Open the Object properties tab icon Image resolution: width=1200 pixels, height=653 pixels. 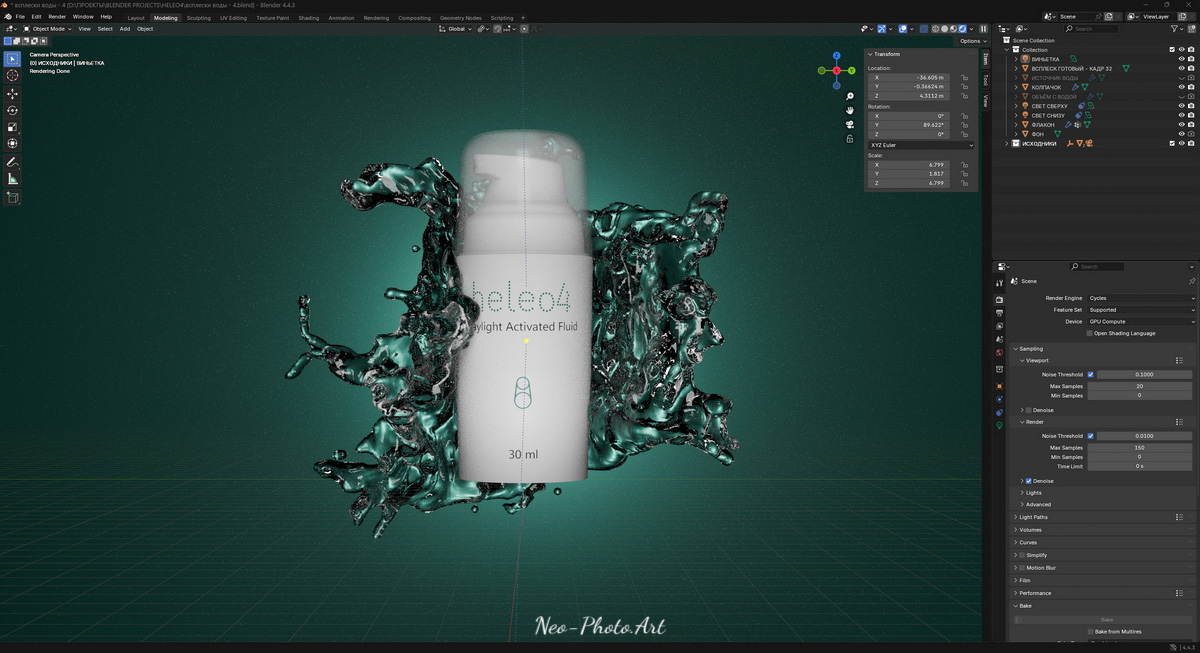point(999,385)
